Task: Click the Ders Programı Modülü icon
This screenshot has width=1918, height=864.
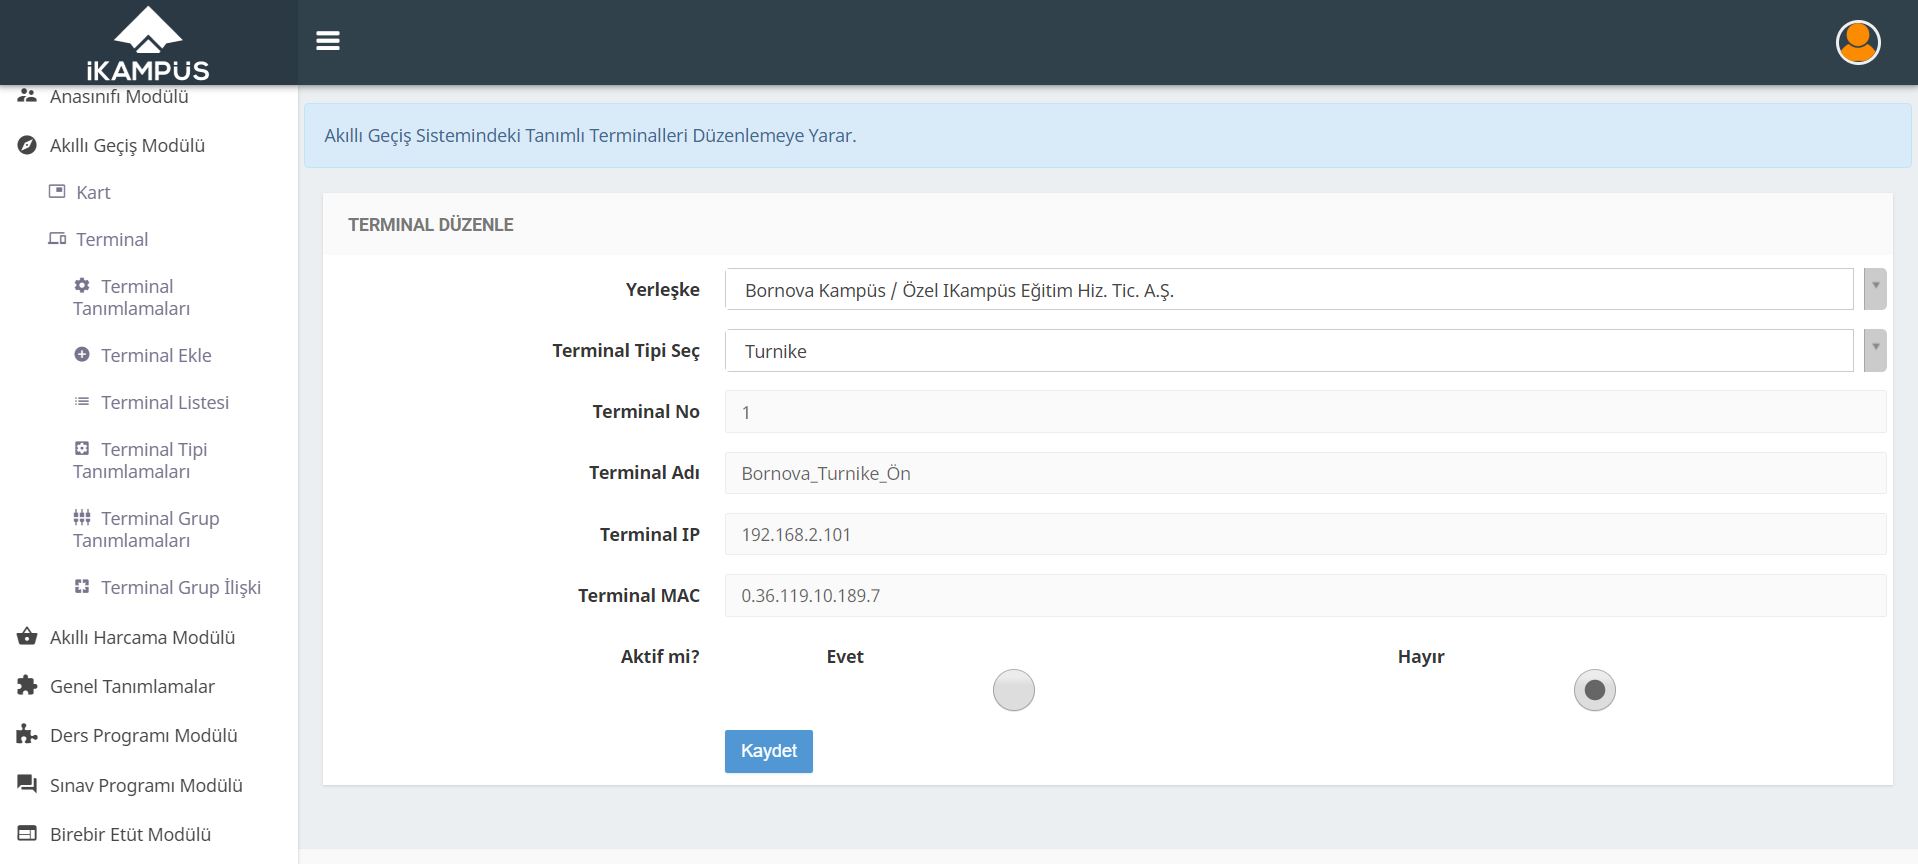Action: (x=27, y=734)
